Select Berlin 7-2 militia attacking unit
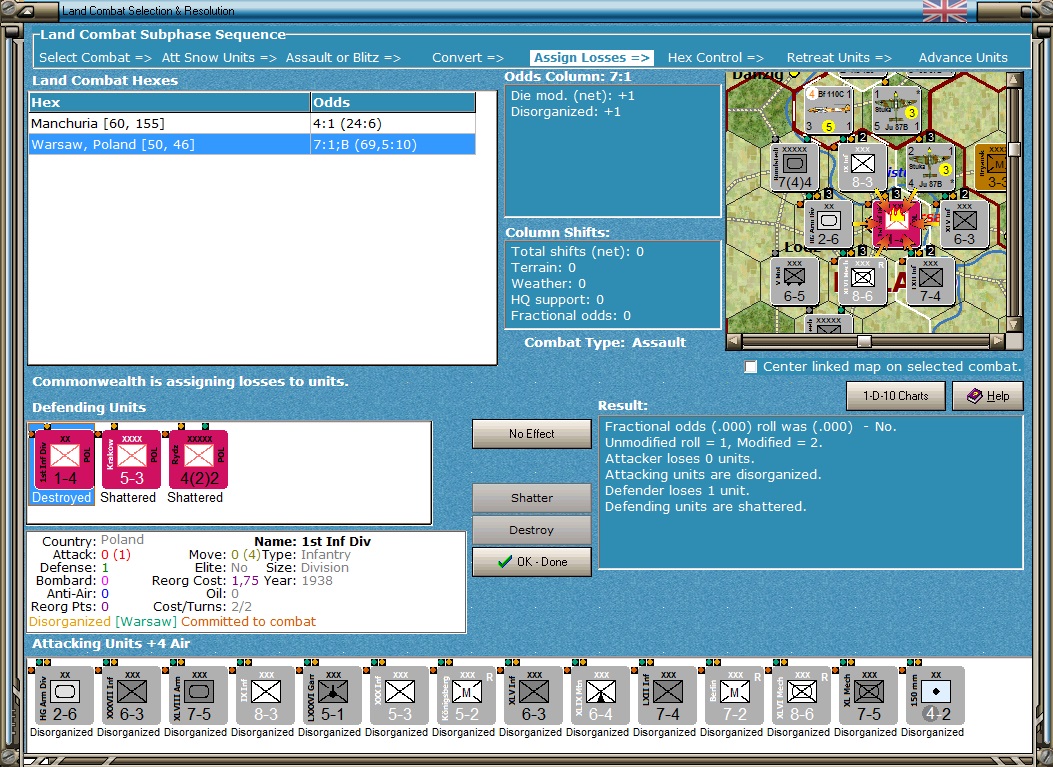The width and height of the screenshot is (1053, 767). (735, 695)
